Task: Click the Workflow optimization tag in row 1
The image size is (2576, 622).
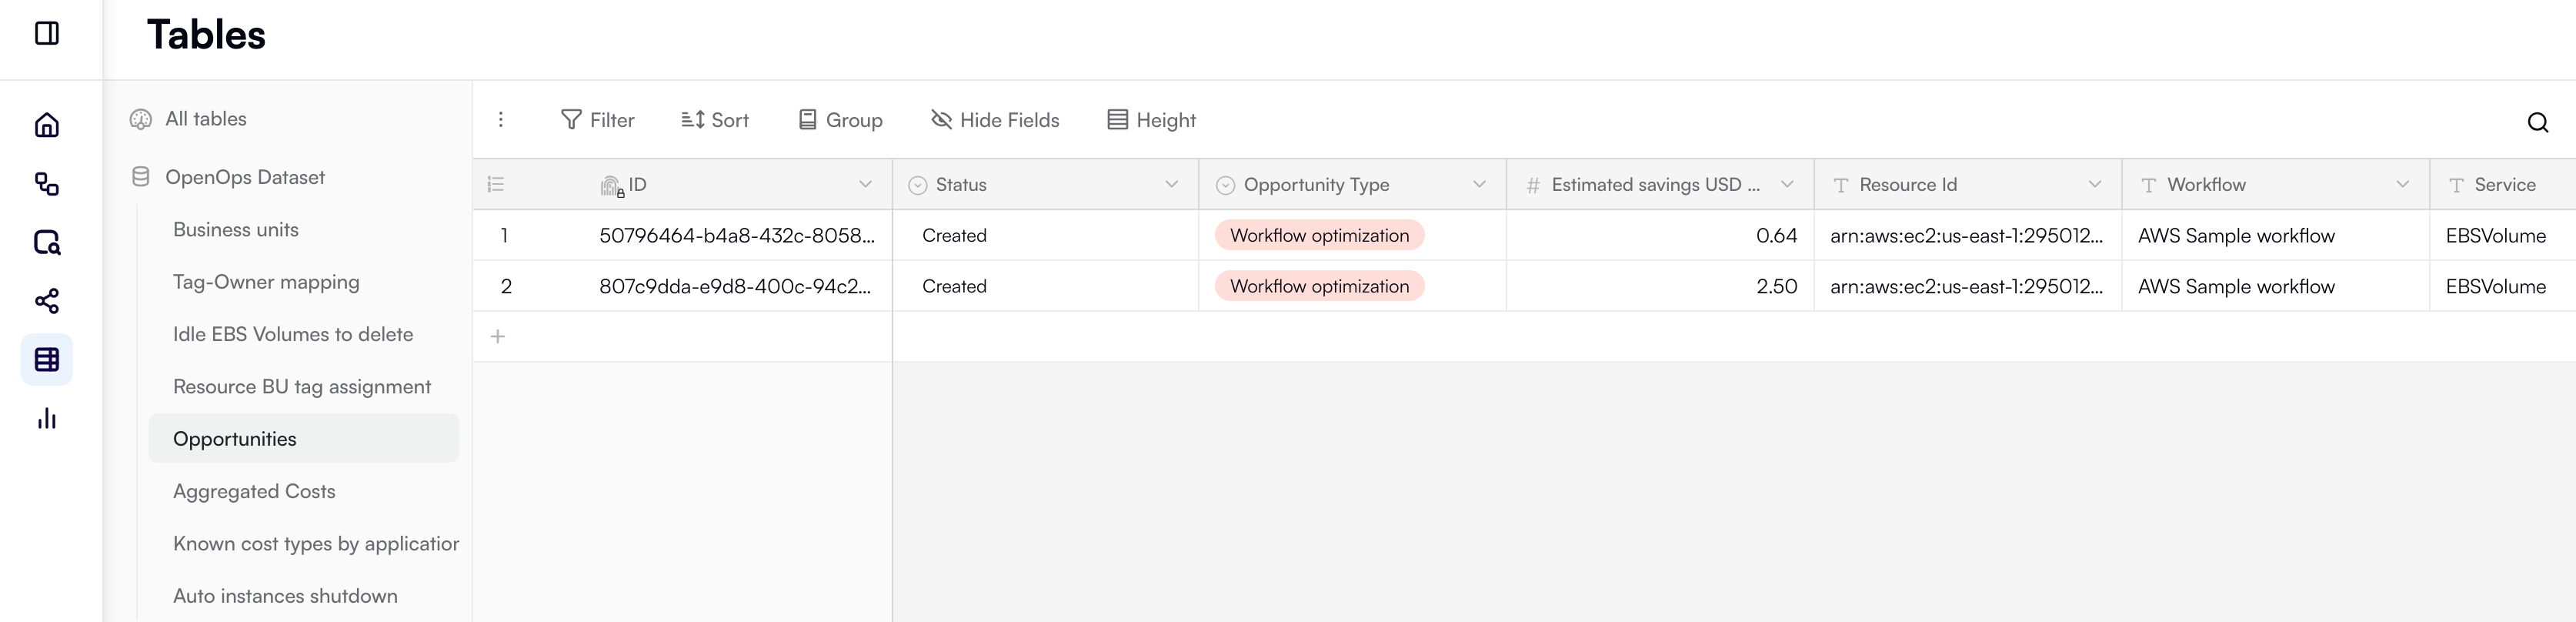Action: 1319,236
